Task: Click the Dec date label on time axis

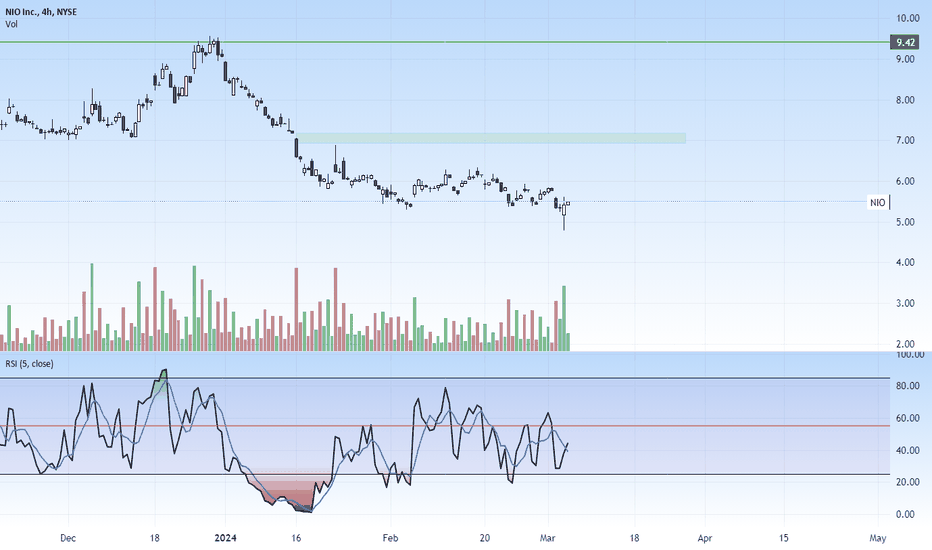Action: pos(68,538)
